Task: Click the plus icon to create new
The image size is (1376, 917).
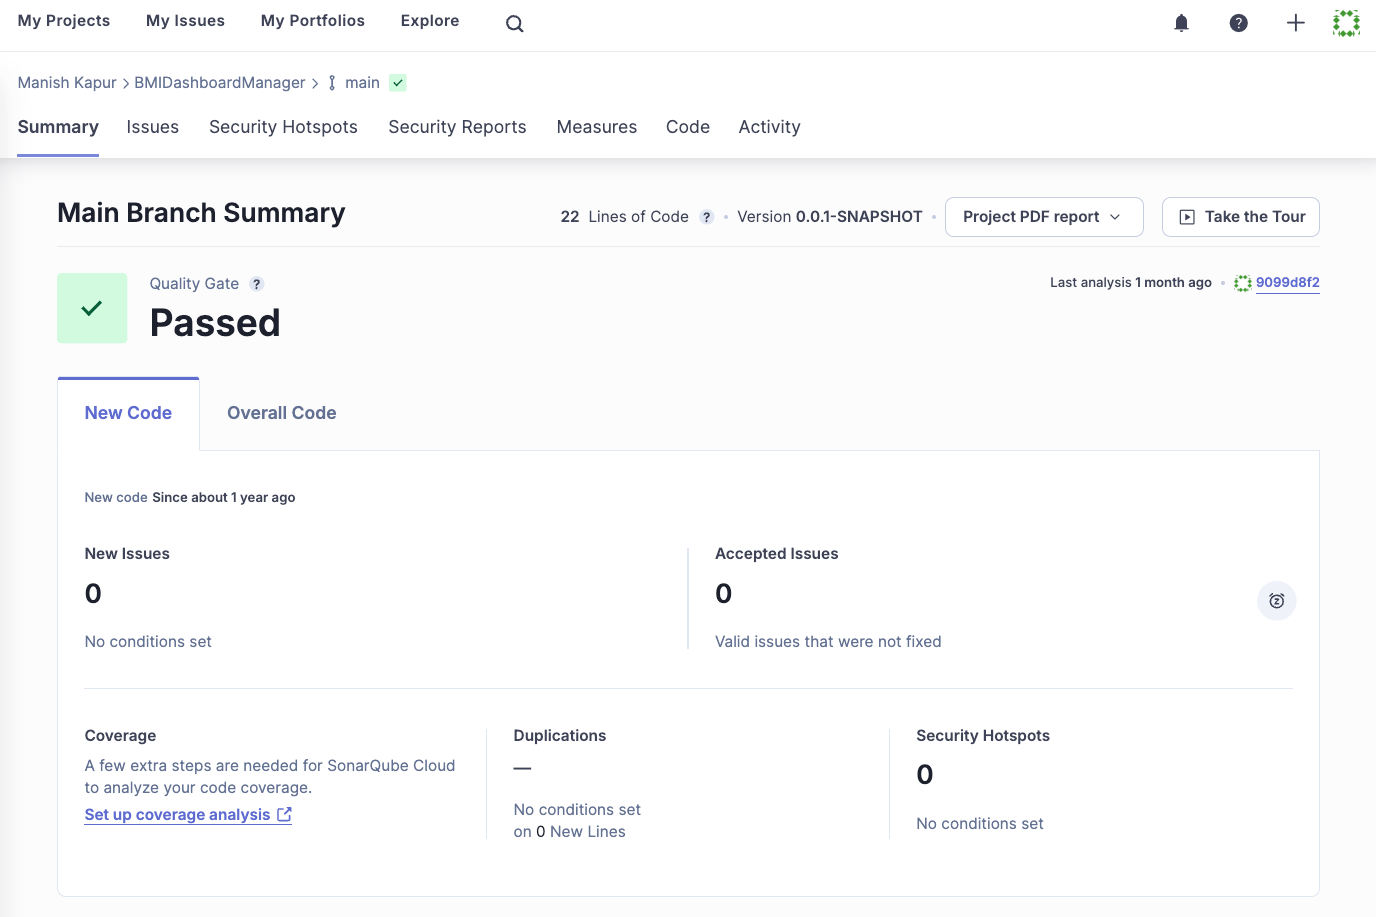Action: tap(1295, 23)
